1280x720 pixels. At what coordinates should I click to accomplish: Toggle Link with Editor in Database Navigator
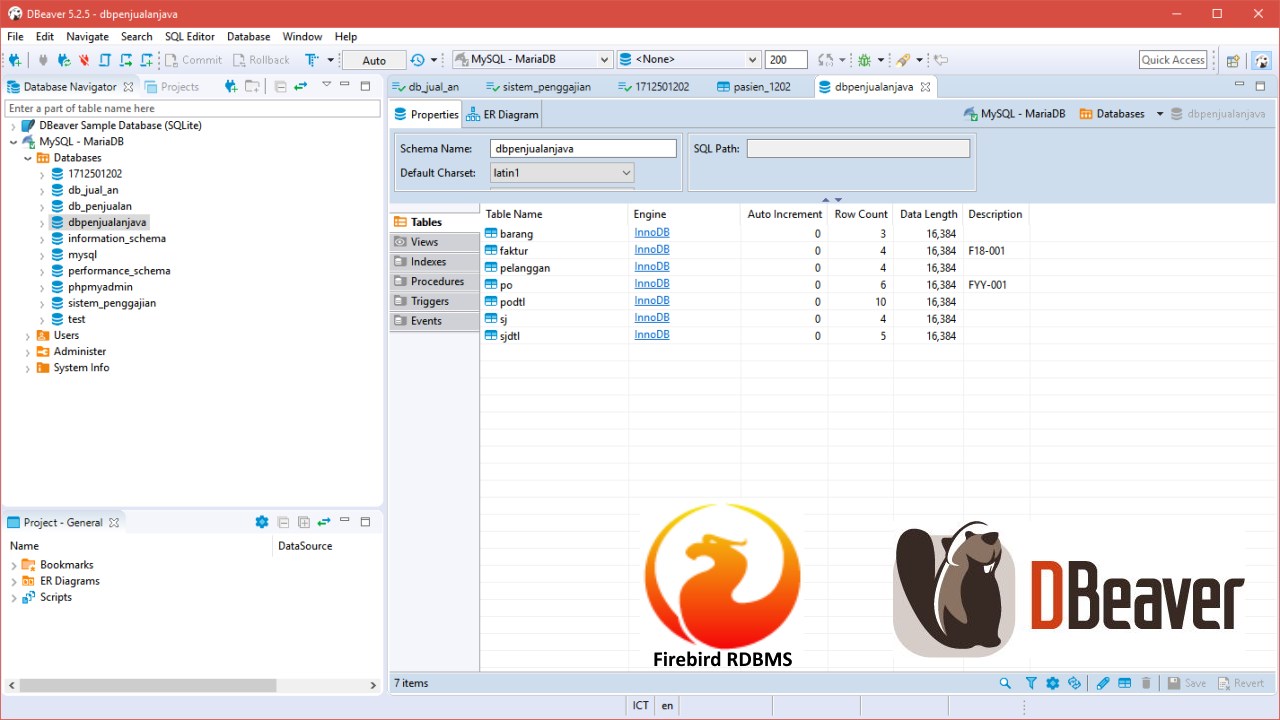click(x=300, y=87)
